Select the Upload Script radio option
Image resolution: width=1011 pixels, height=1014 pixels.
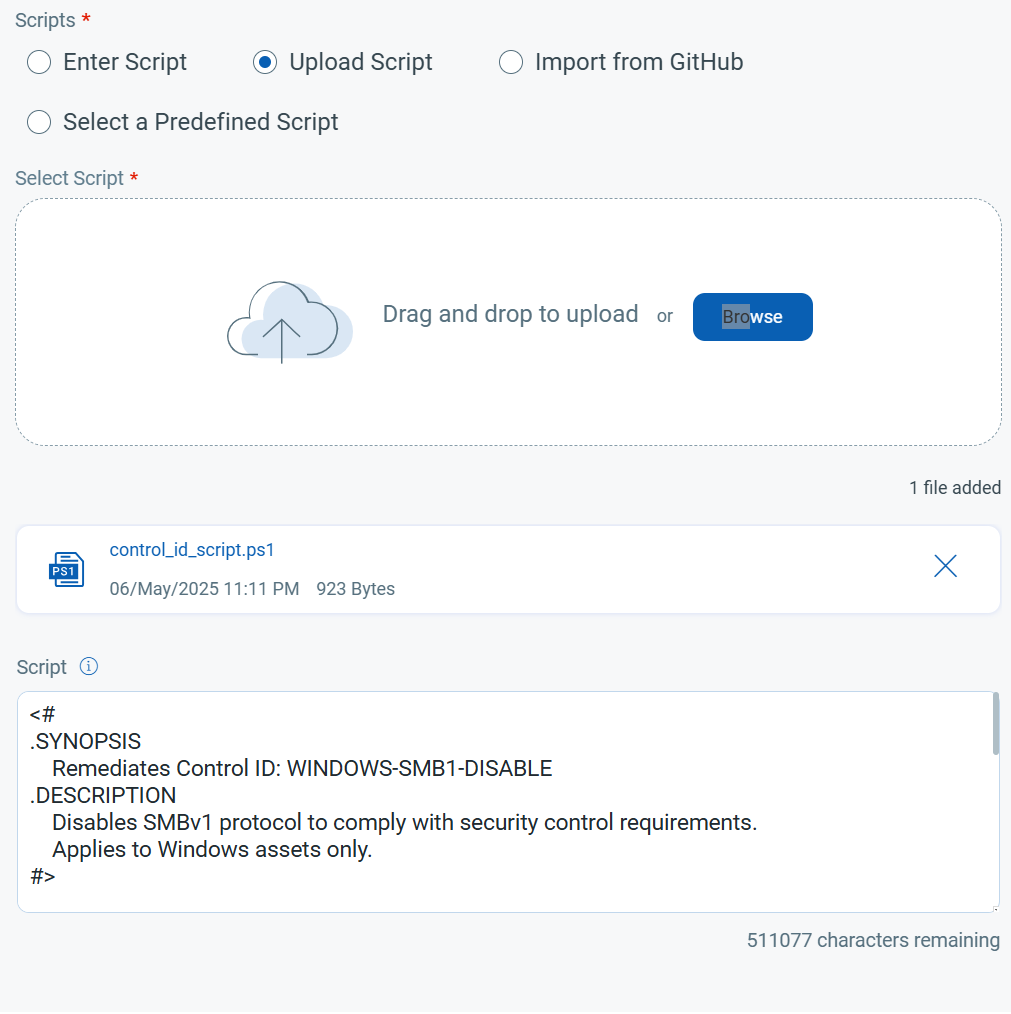[x=265, y=63]
